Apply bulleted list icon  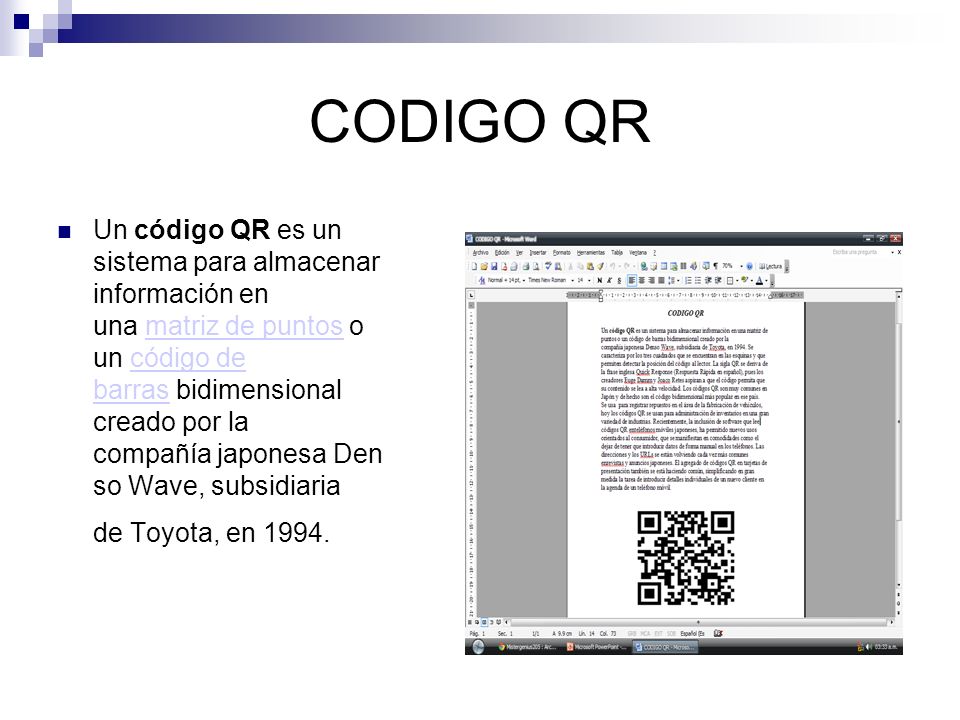(698, 280)
